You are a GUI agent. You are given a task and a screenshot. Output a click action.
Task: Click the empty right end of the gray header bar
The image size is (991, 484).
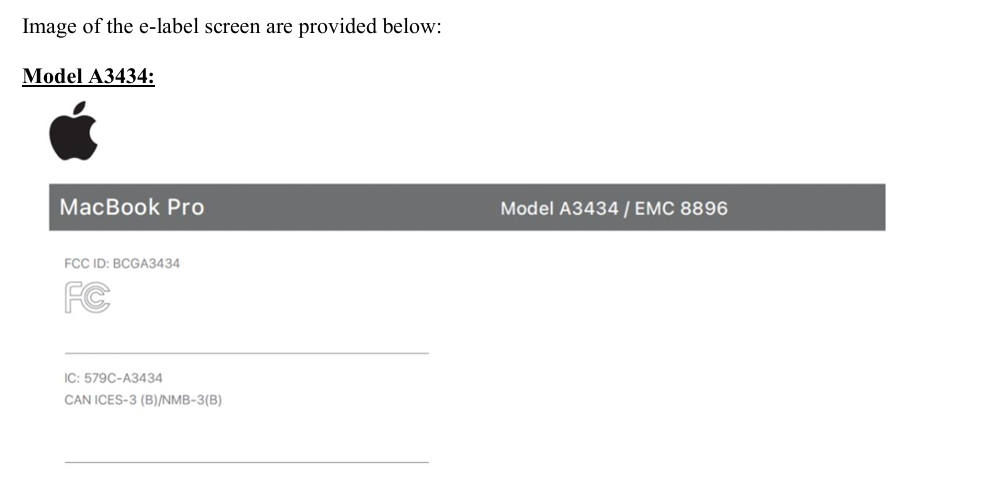pyautogui.click(x=830, y=207)
